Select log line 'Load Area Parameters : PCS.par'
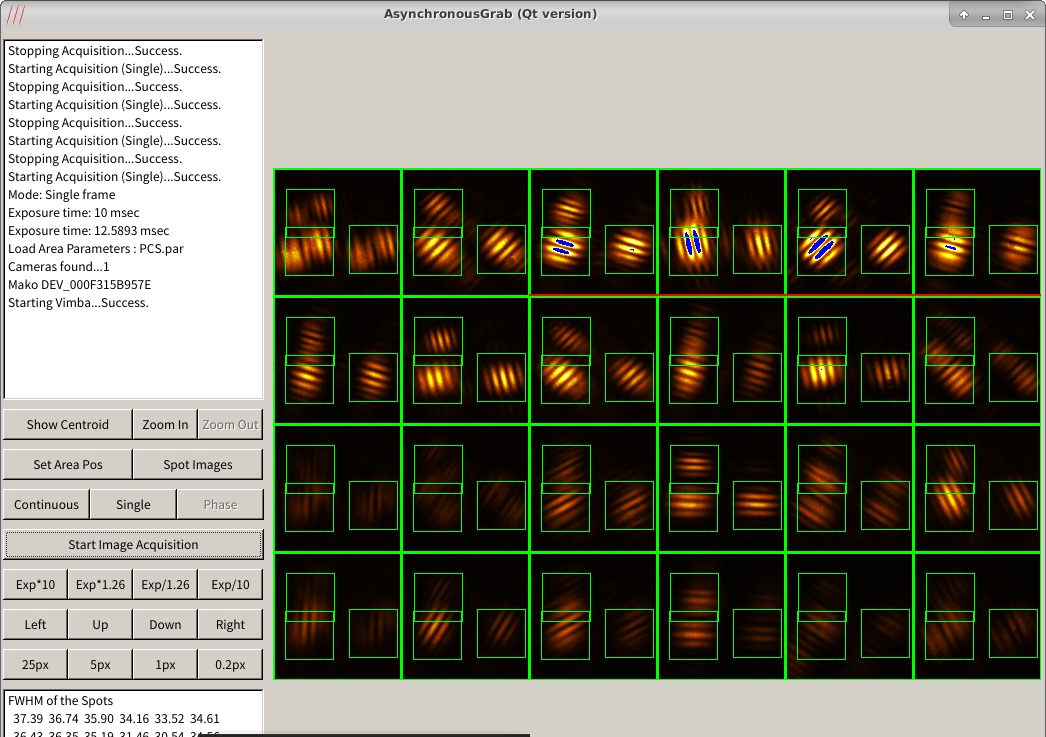Image resolution: width=1046 pixels, height=737 pixels. (95, 249)
